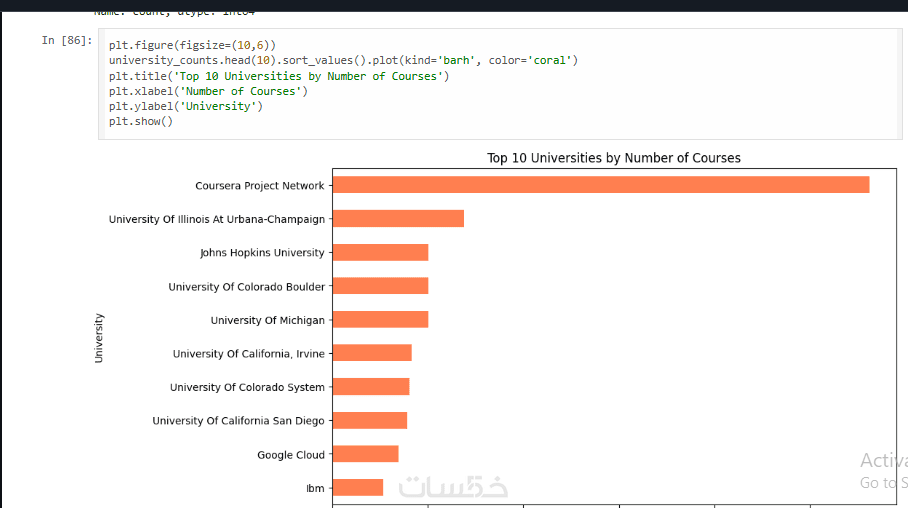Click the Johns Hopkins University axis label
Viewport: 908px width, 508px height.
click(262, 253)
